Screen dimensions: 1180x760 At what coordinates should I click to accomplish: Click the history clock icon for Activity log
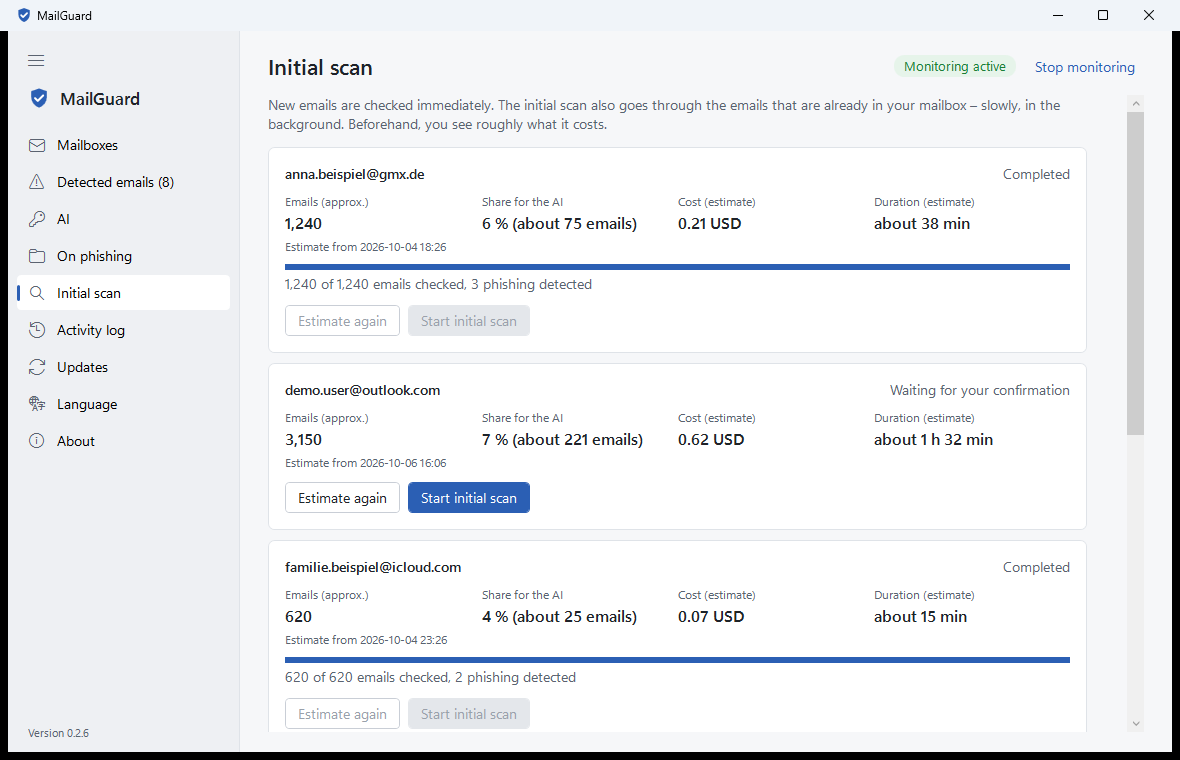tap(37, 330)
